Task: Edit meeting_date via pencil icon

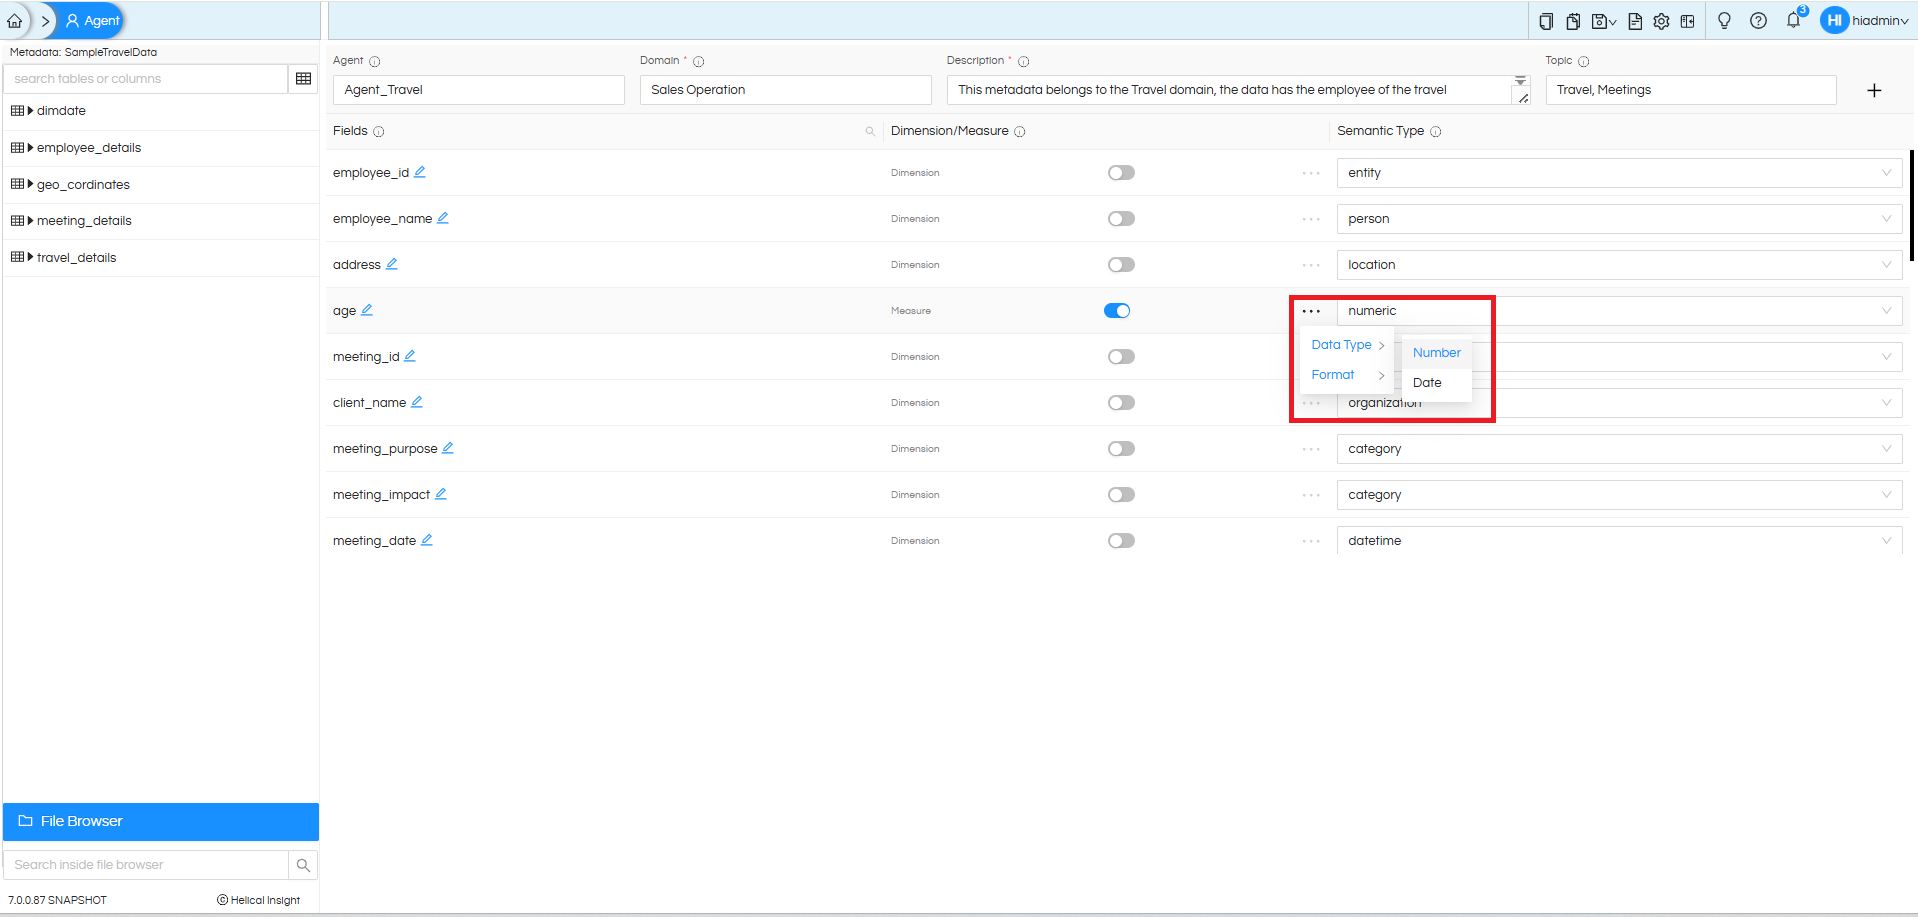Action: point(427,540)
